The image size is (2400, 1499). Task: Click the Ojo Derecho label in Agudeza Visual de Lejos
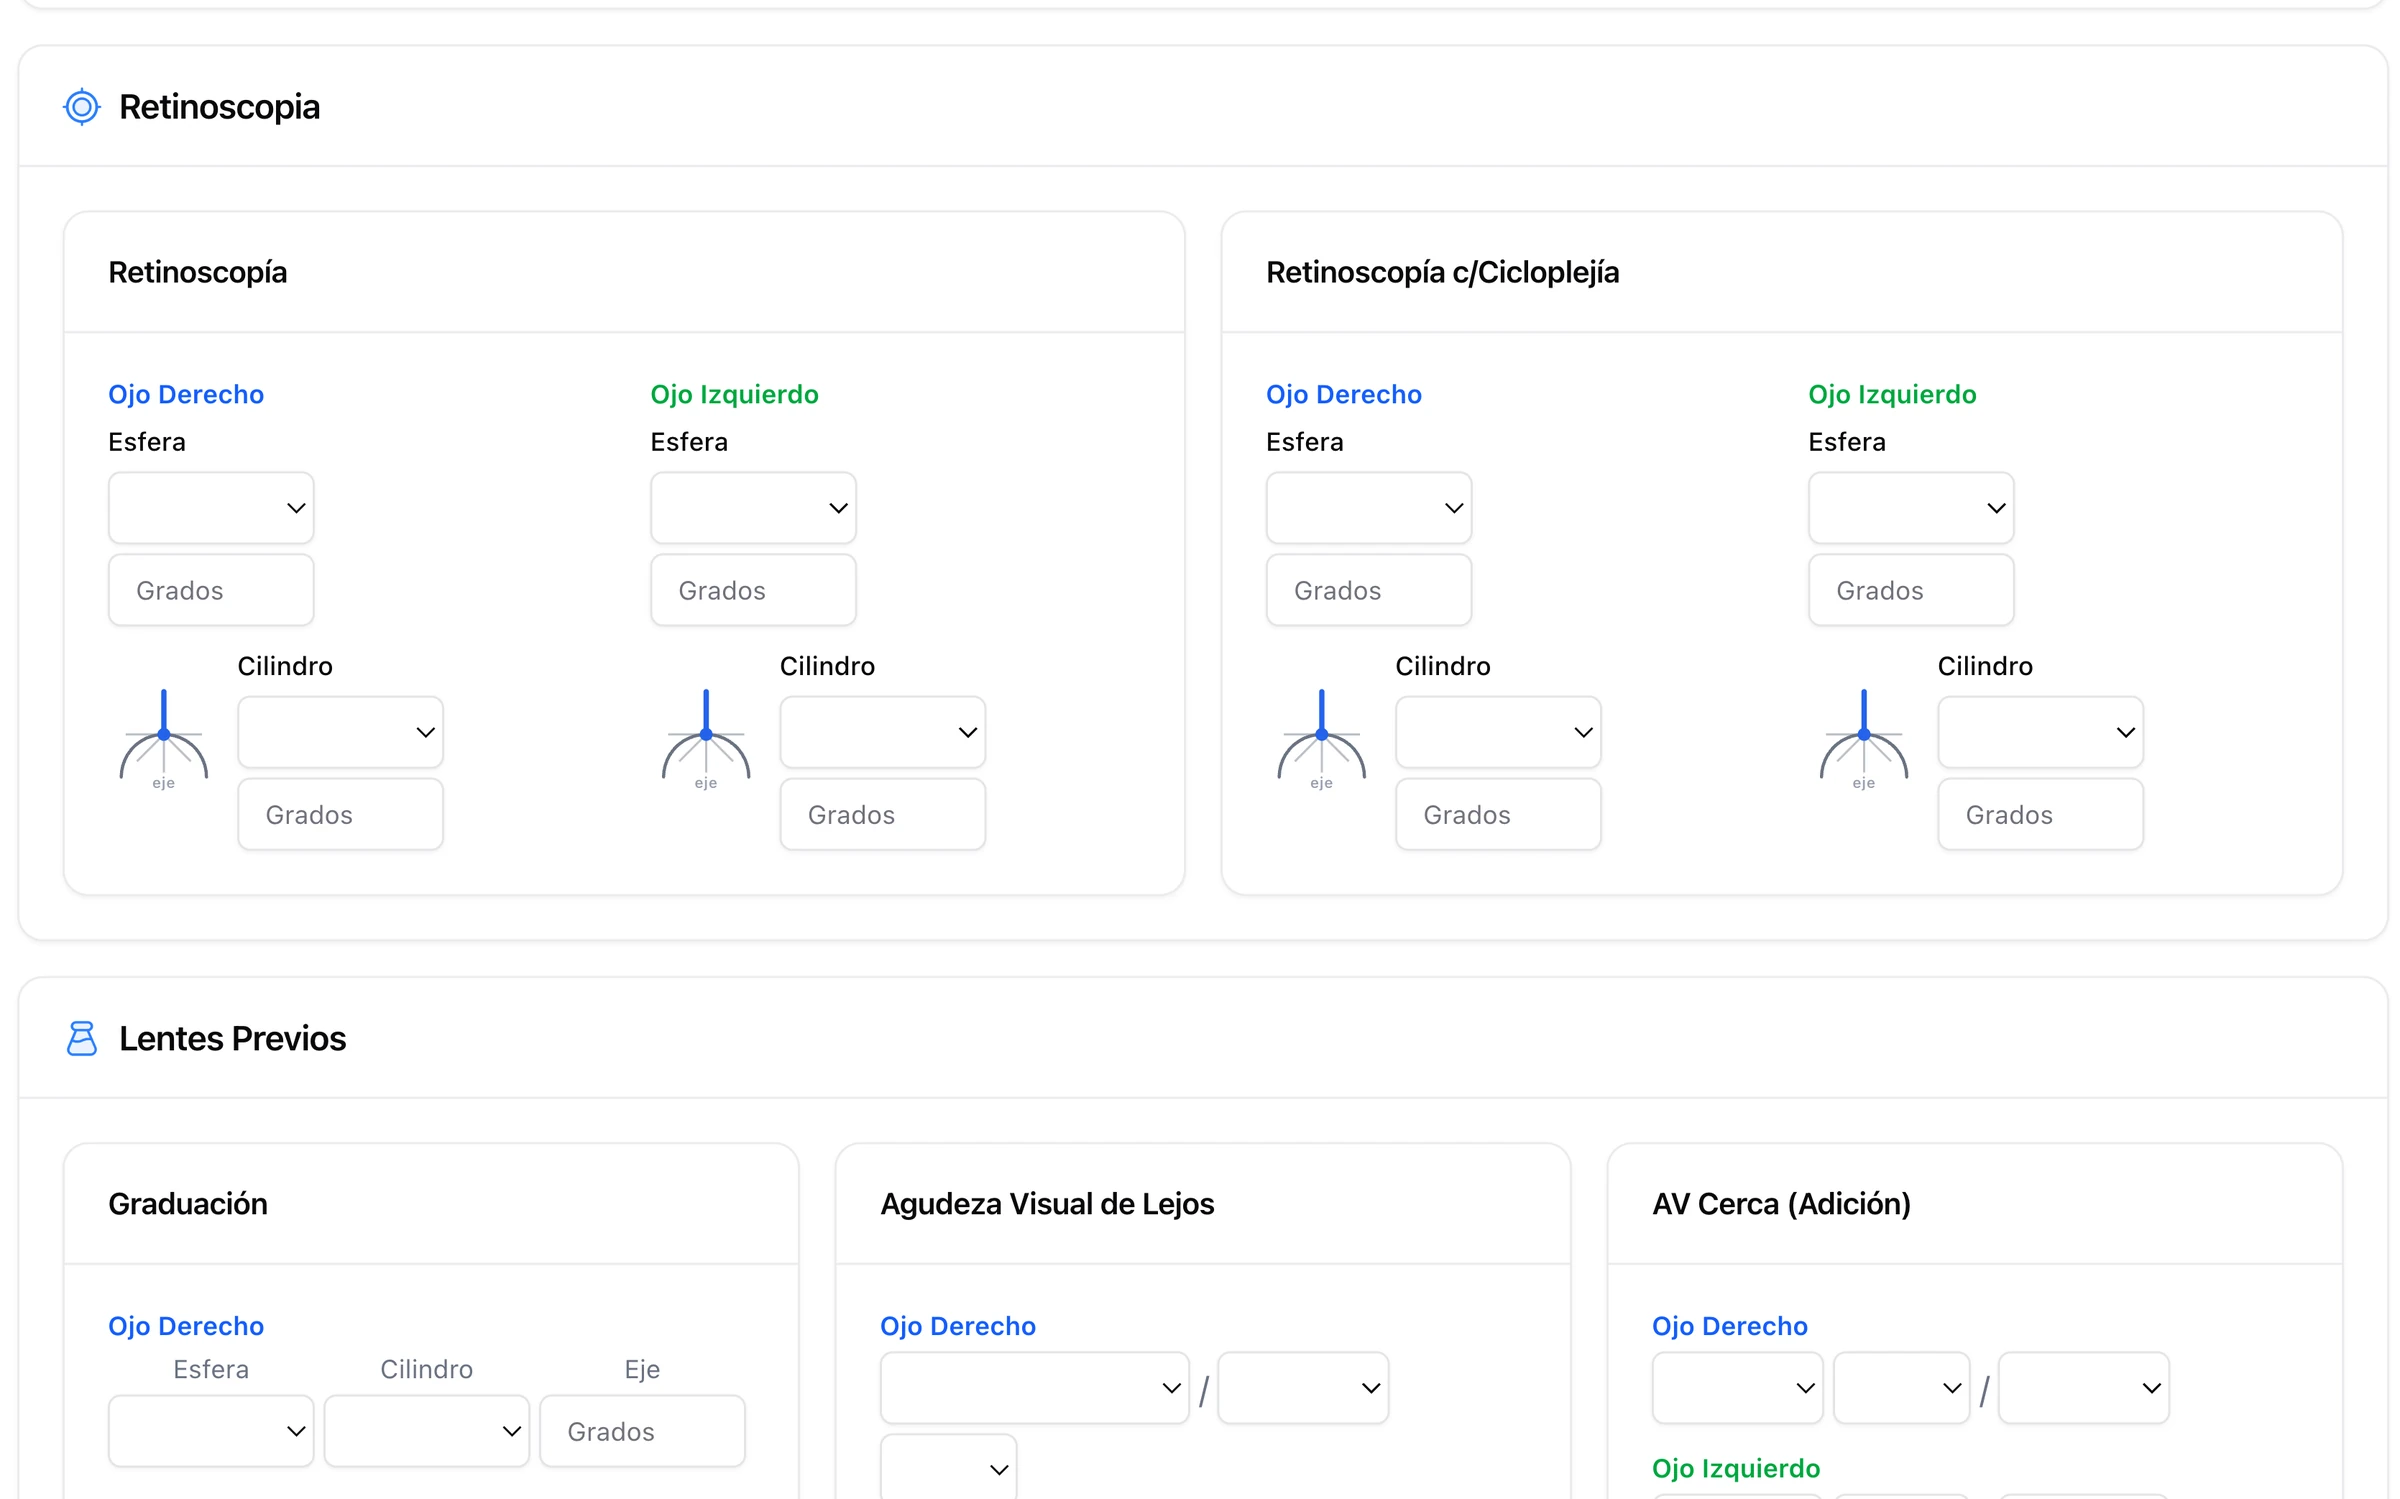957,1326
